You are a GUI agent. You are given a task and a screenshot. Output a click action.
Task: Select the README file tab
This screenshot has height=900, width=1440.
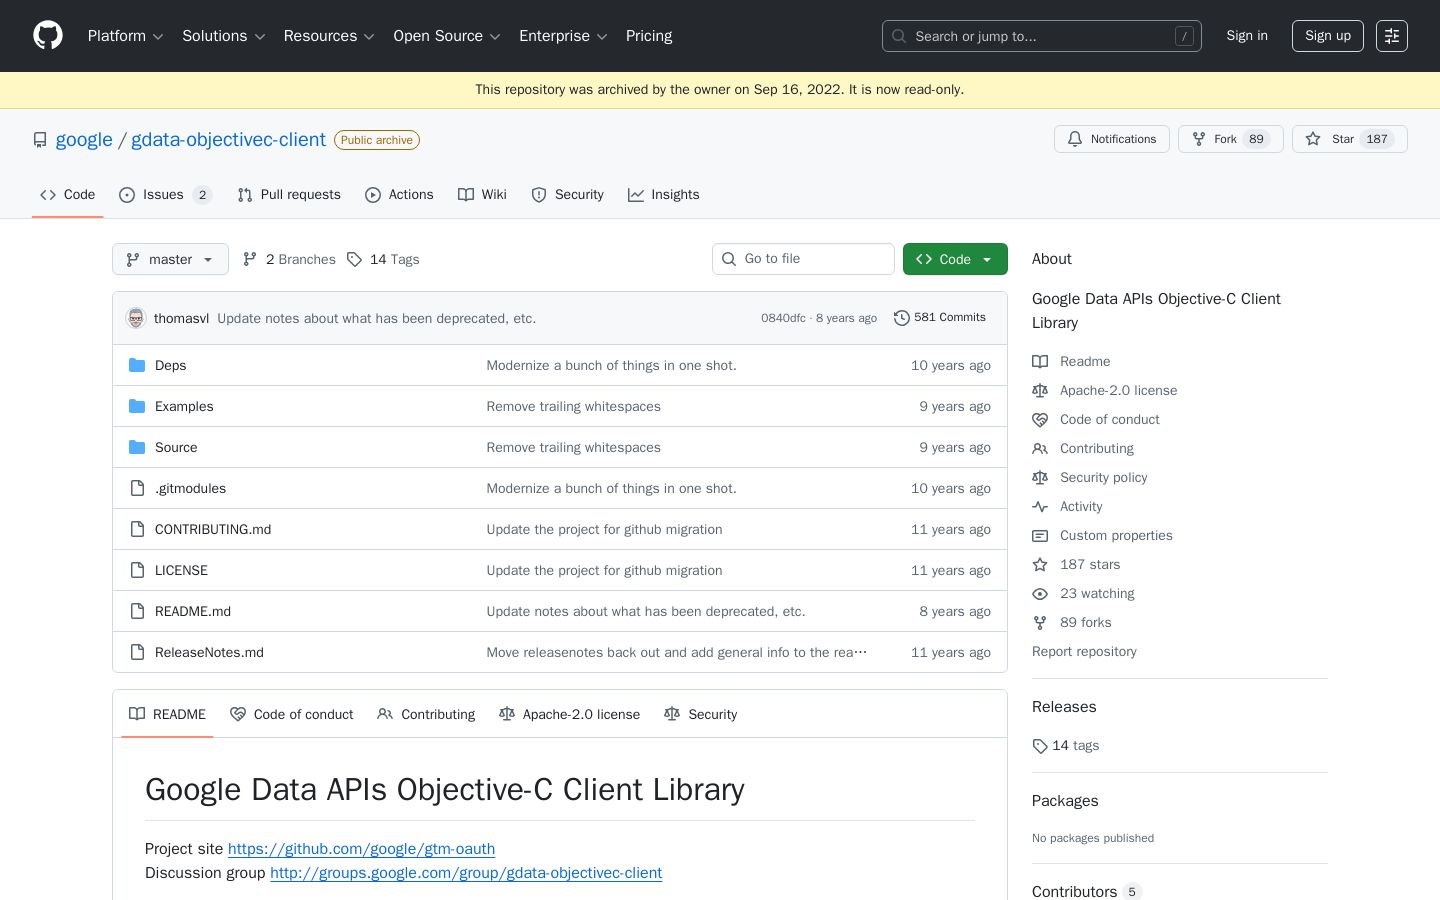click(x=167, y=714)
